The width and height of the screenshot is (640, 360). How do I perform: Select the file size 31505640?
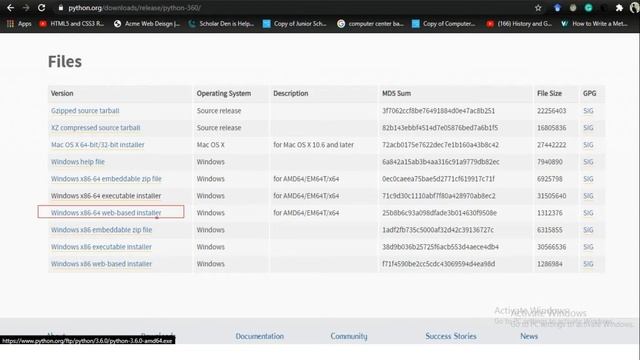(551, 196)
